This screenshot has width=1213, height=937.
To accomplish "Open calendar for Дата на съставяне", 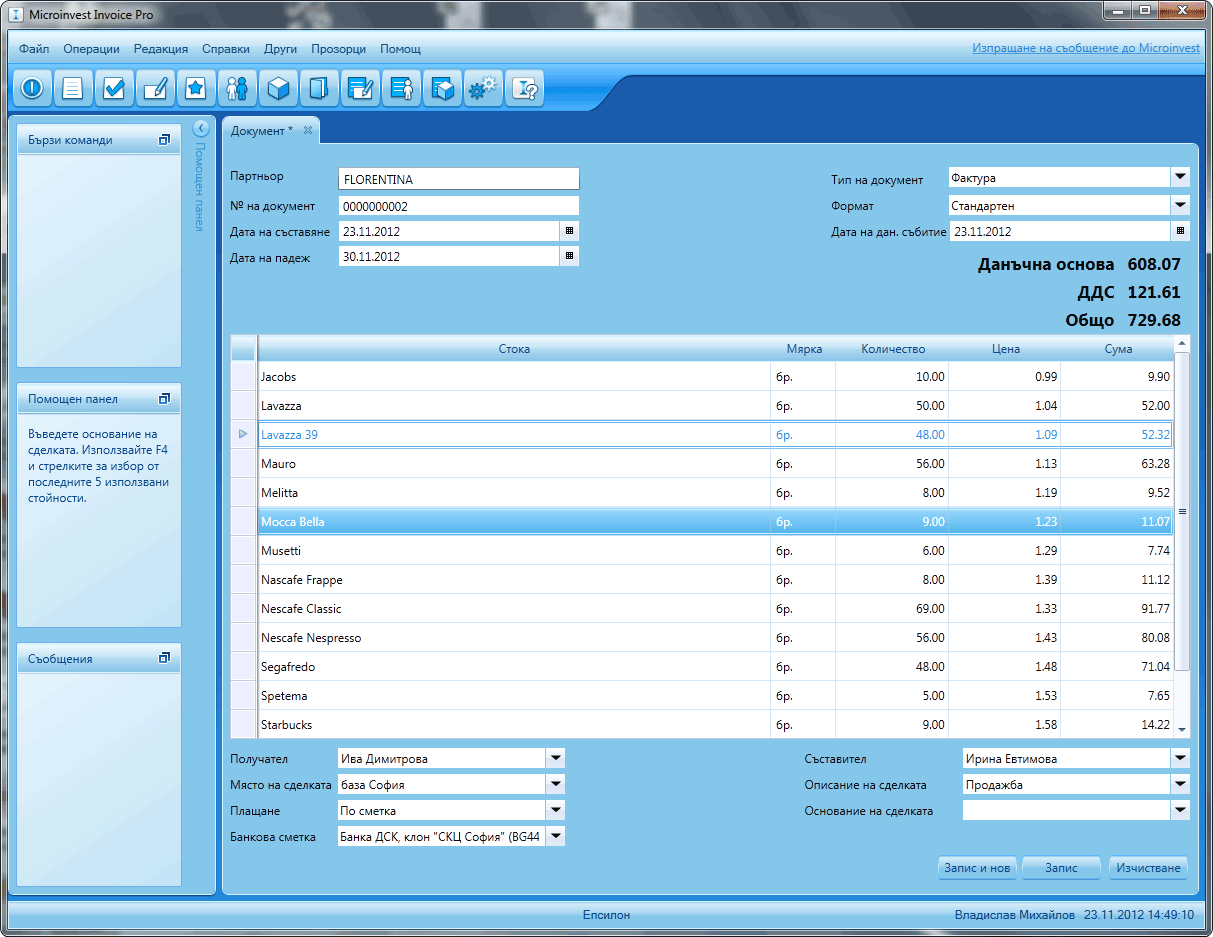I will [x=570, y=230].
